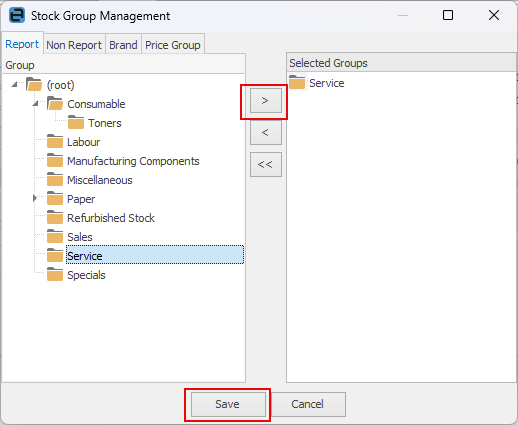Viewport: 518px width, 425px height.
Task: Click the Sales folder icon
Action: pyautogui.click(x=55, y=237)
